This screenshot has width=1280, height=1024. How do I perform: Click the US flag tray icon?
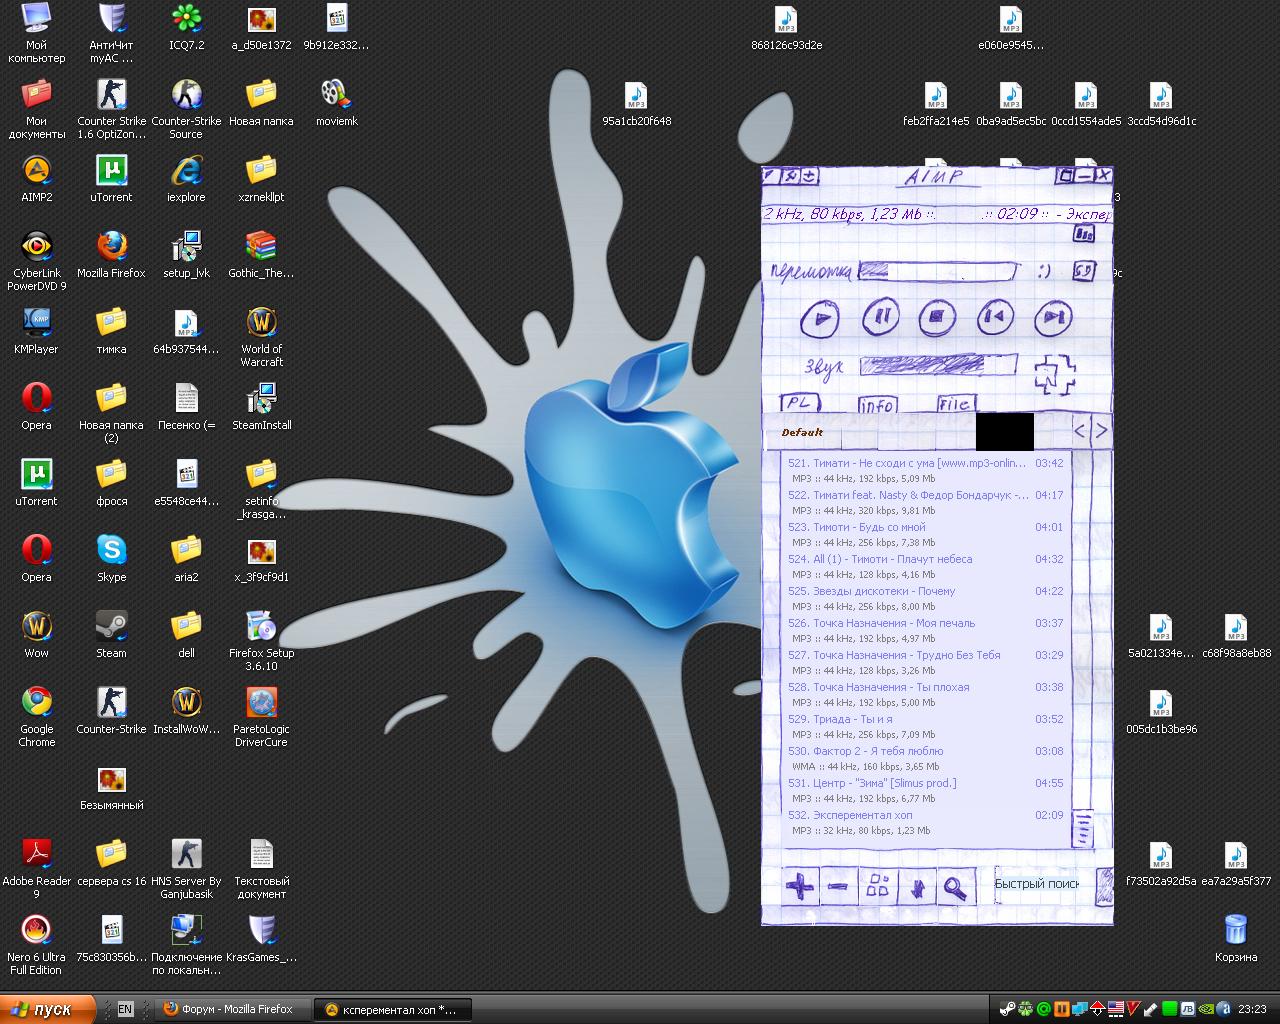click(1116, 1009)
